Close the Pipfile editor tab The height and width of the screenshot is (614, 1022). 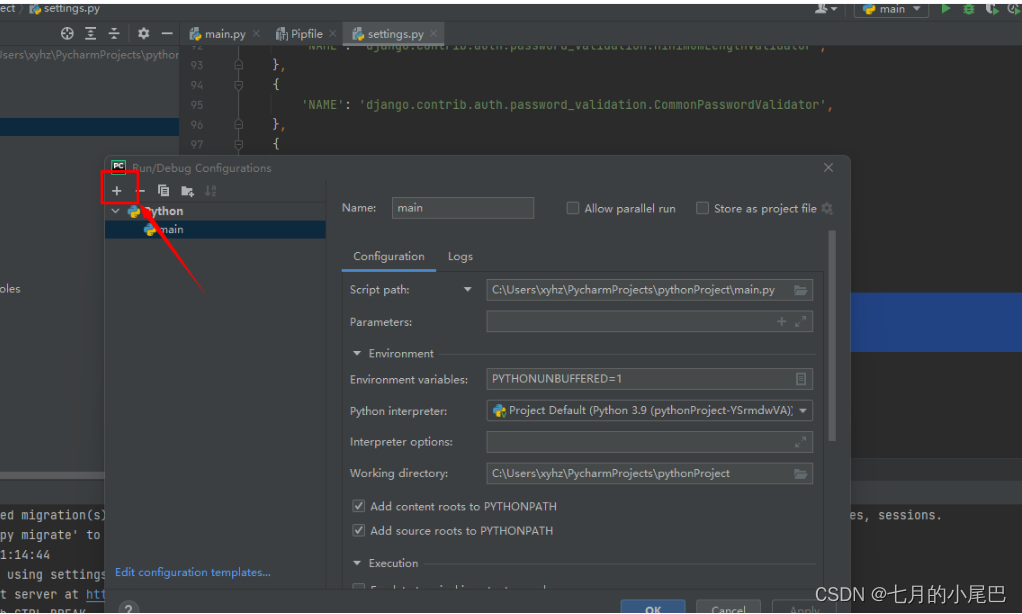pos(332,33)
